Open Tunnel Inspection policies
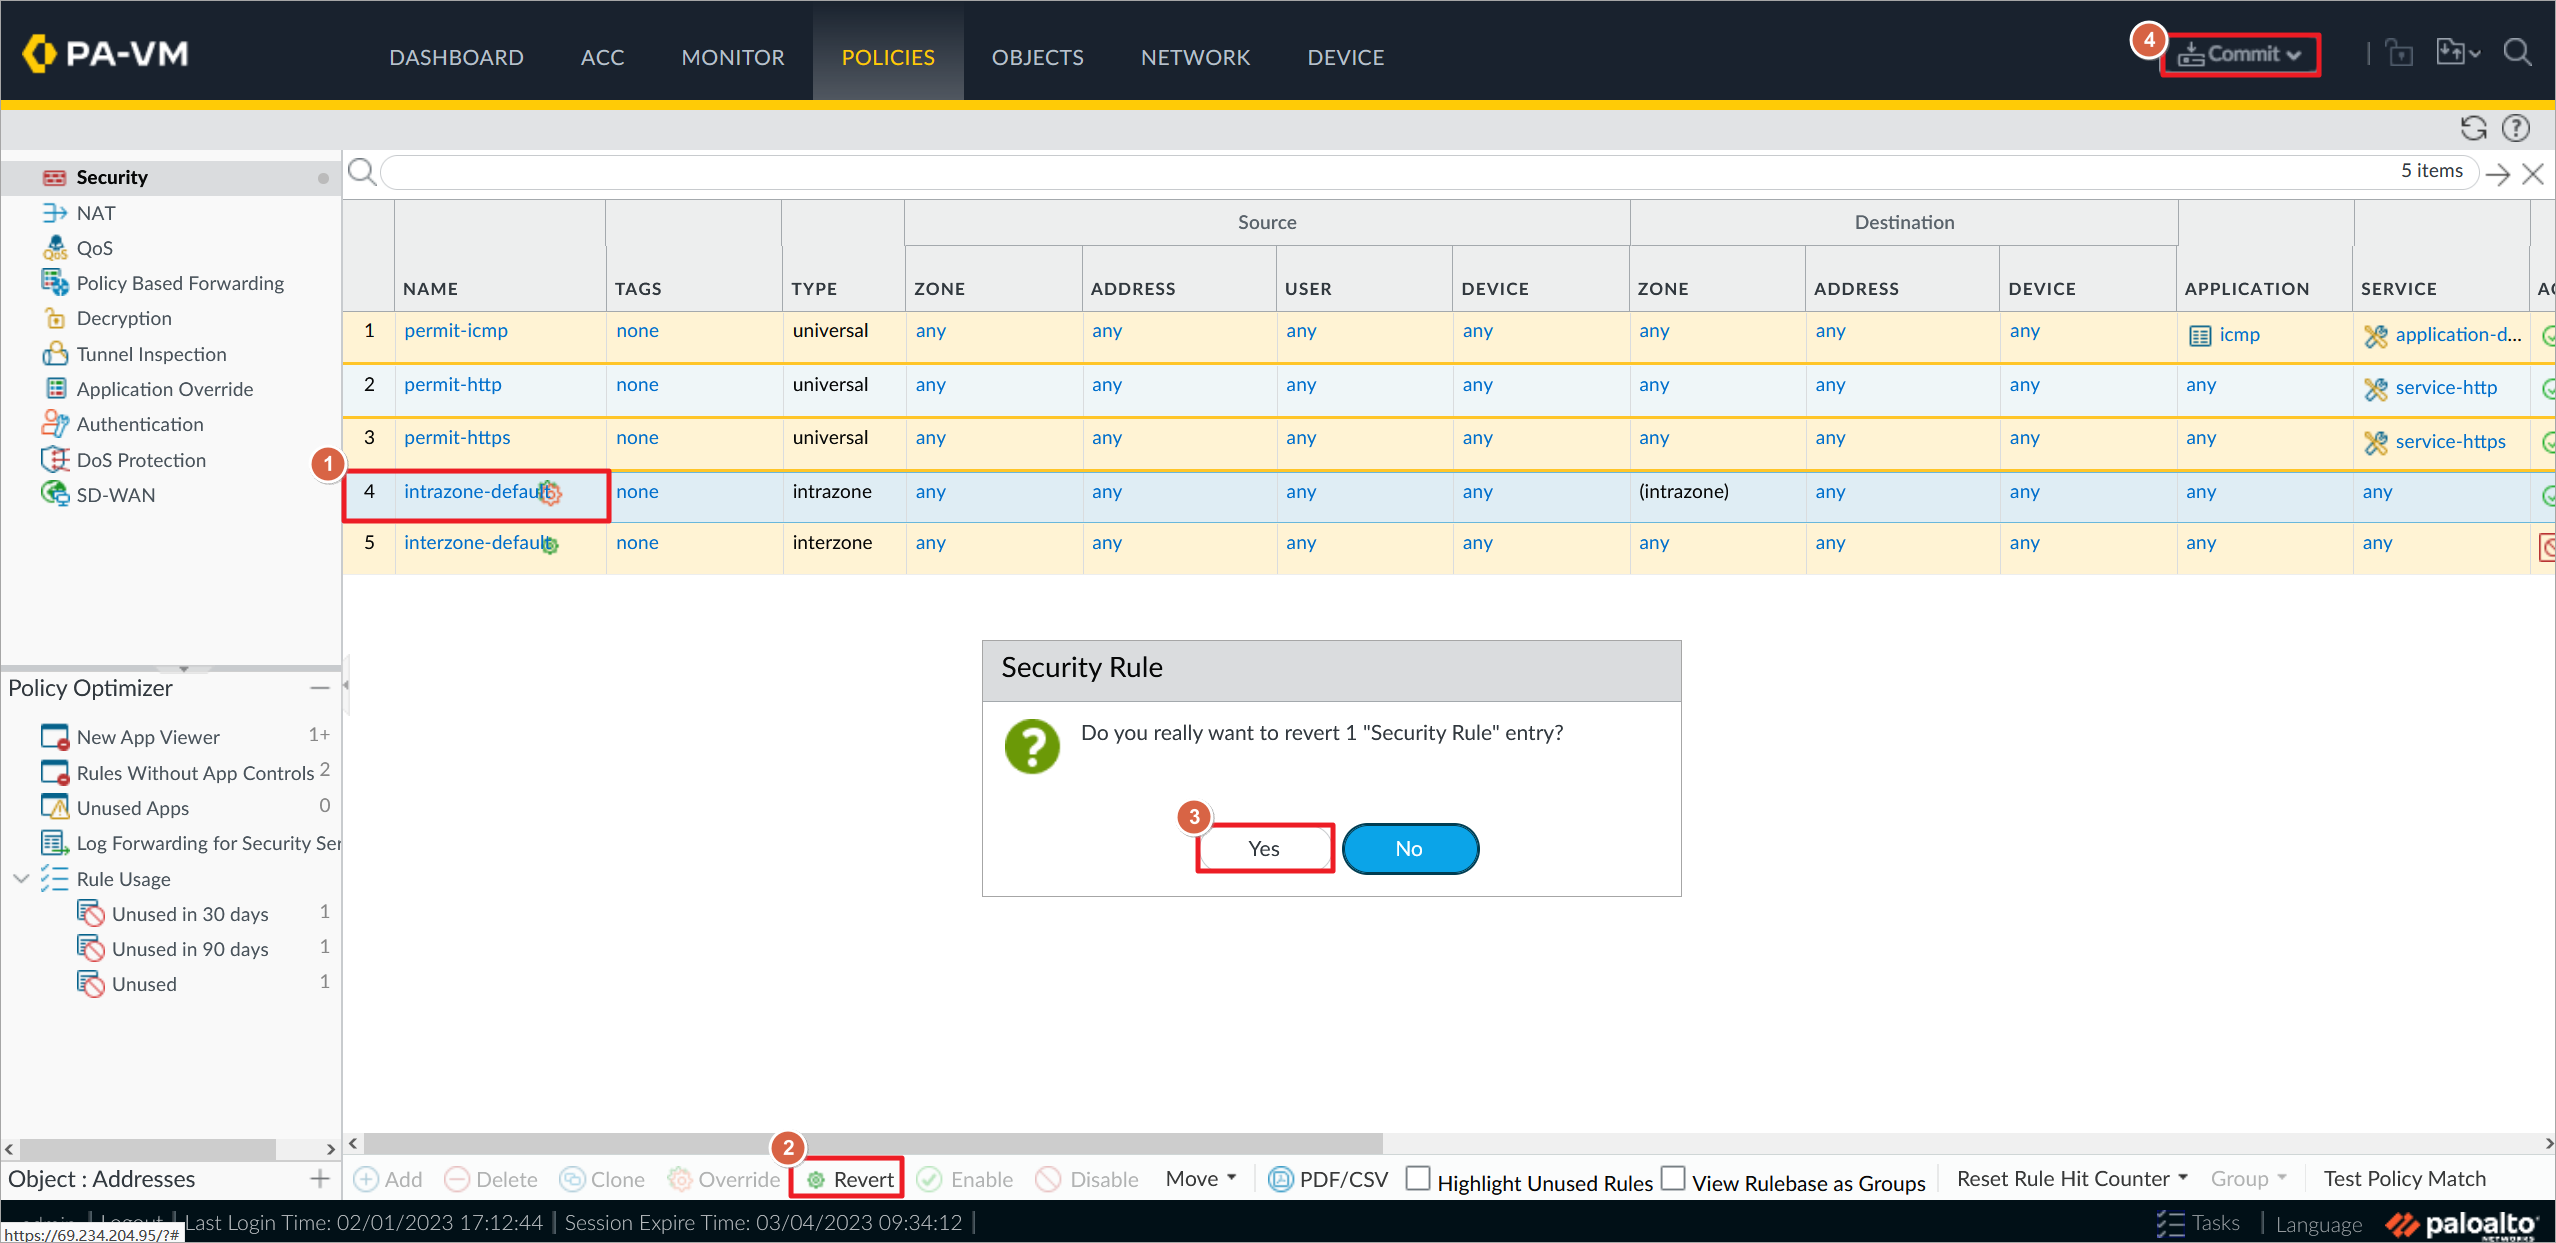The image size is (2556, 1243). pyautogui.click(x=151, y=354)
